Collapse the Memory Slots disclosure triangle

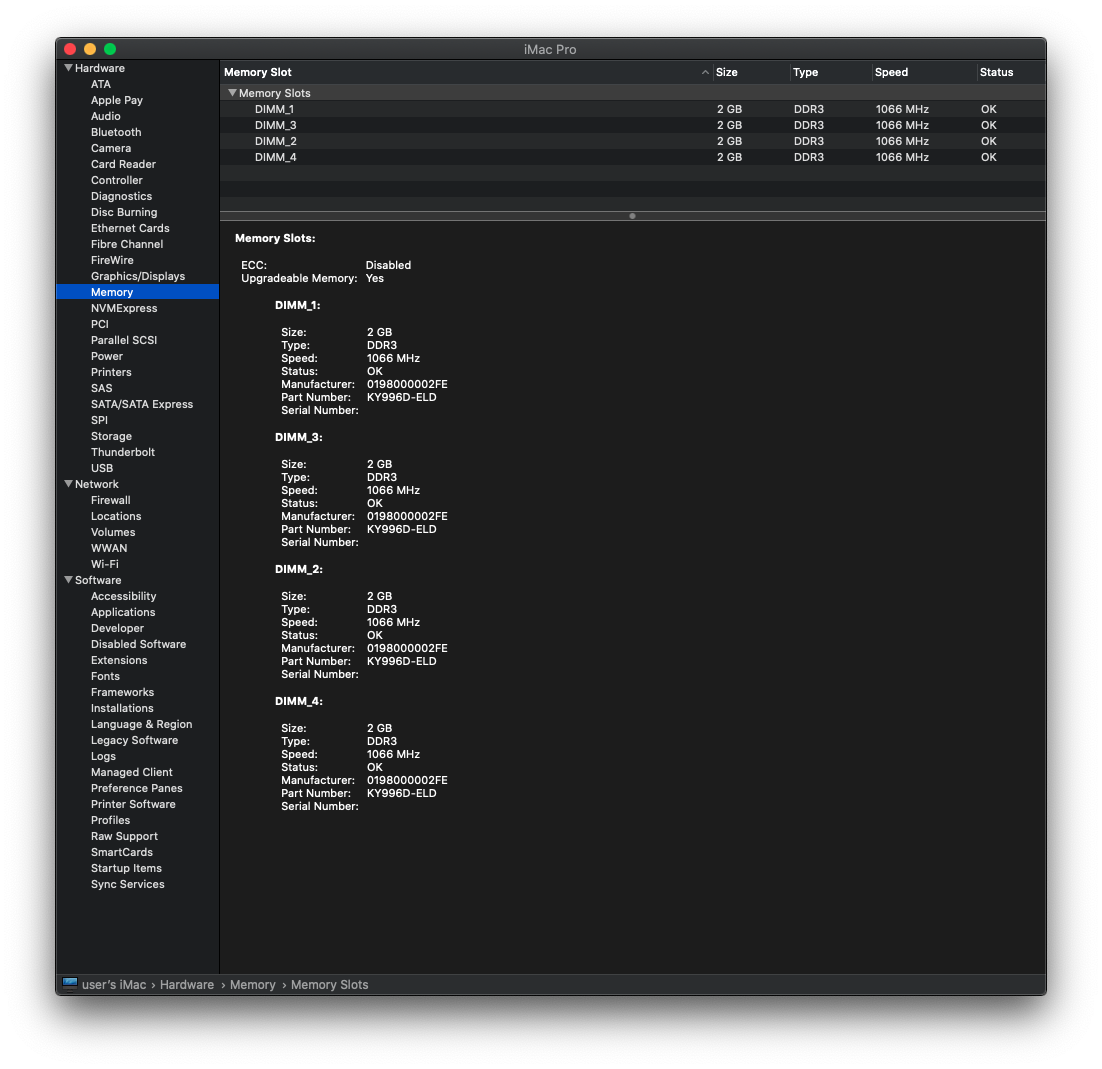[232, 93]
